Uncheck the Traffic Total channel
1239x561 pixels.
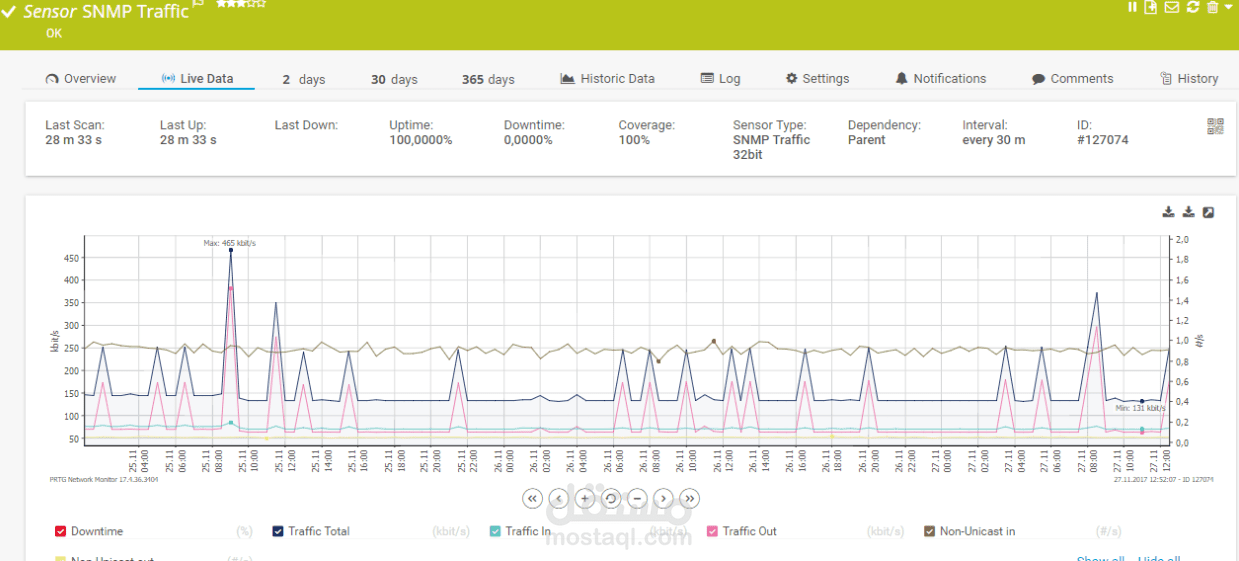point(278,531)
